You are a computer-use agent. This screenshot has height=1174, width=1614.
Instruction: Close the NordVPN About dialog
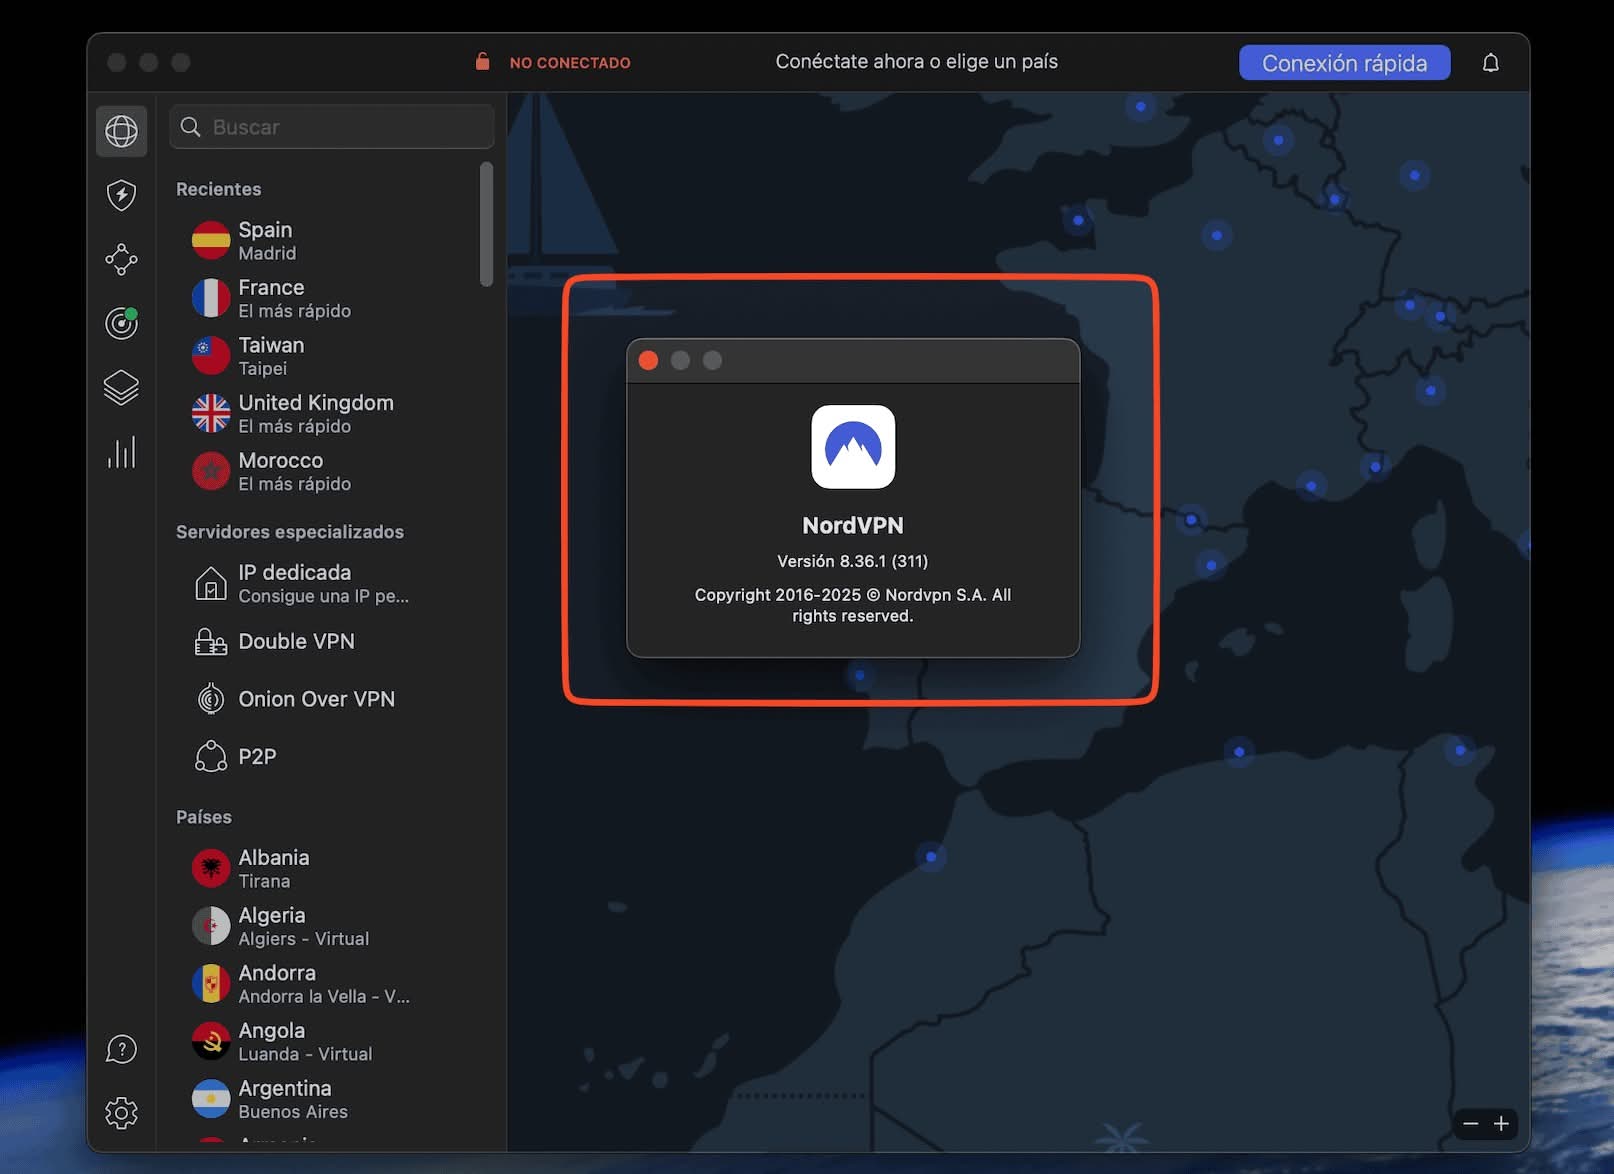coord(648,361)
